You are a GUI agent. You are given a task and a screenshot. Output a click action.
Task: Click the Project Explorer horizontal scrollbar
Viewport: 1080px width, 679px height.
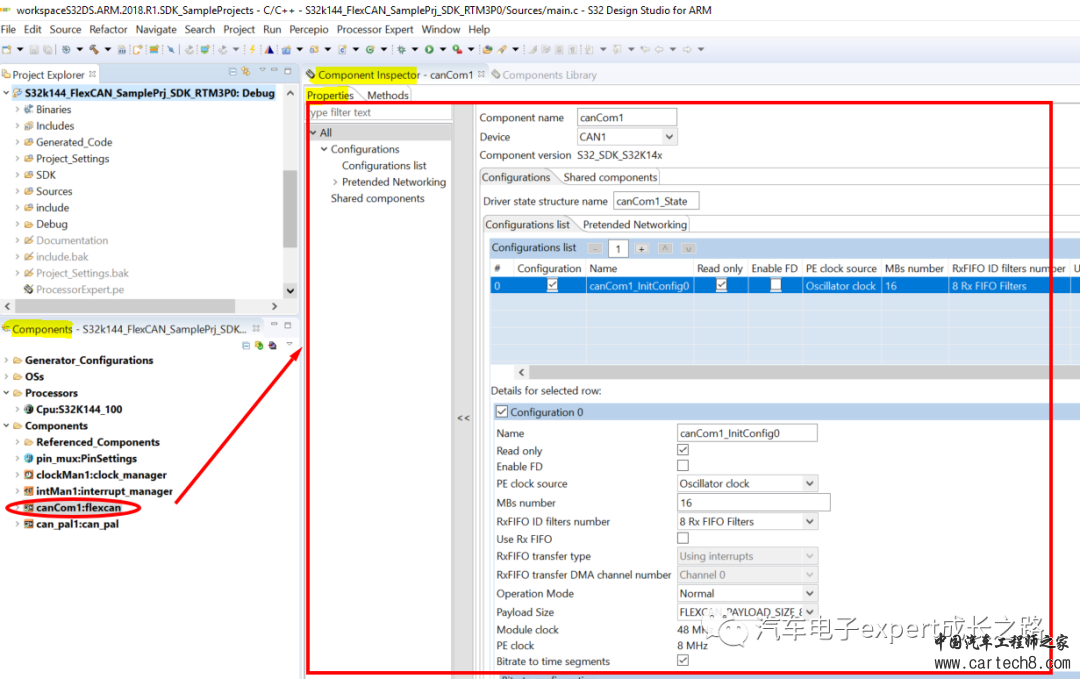click(125, 306)
